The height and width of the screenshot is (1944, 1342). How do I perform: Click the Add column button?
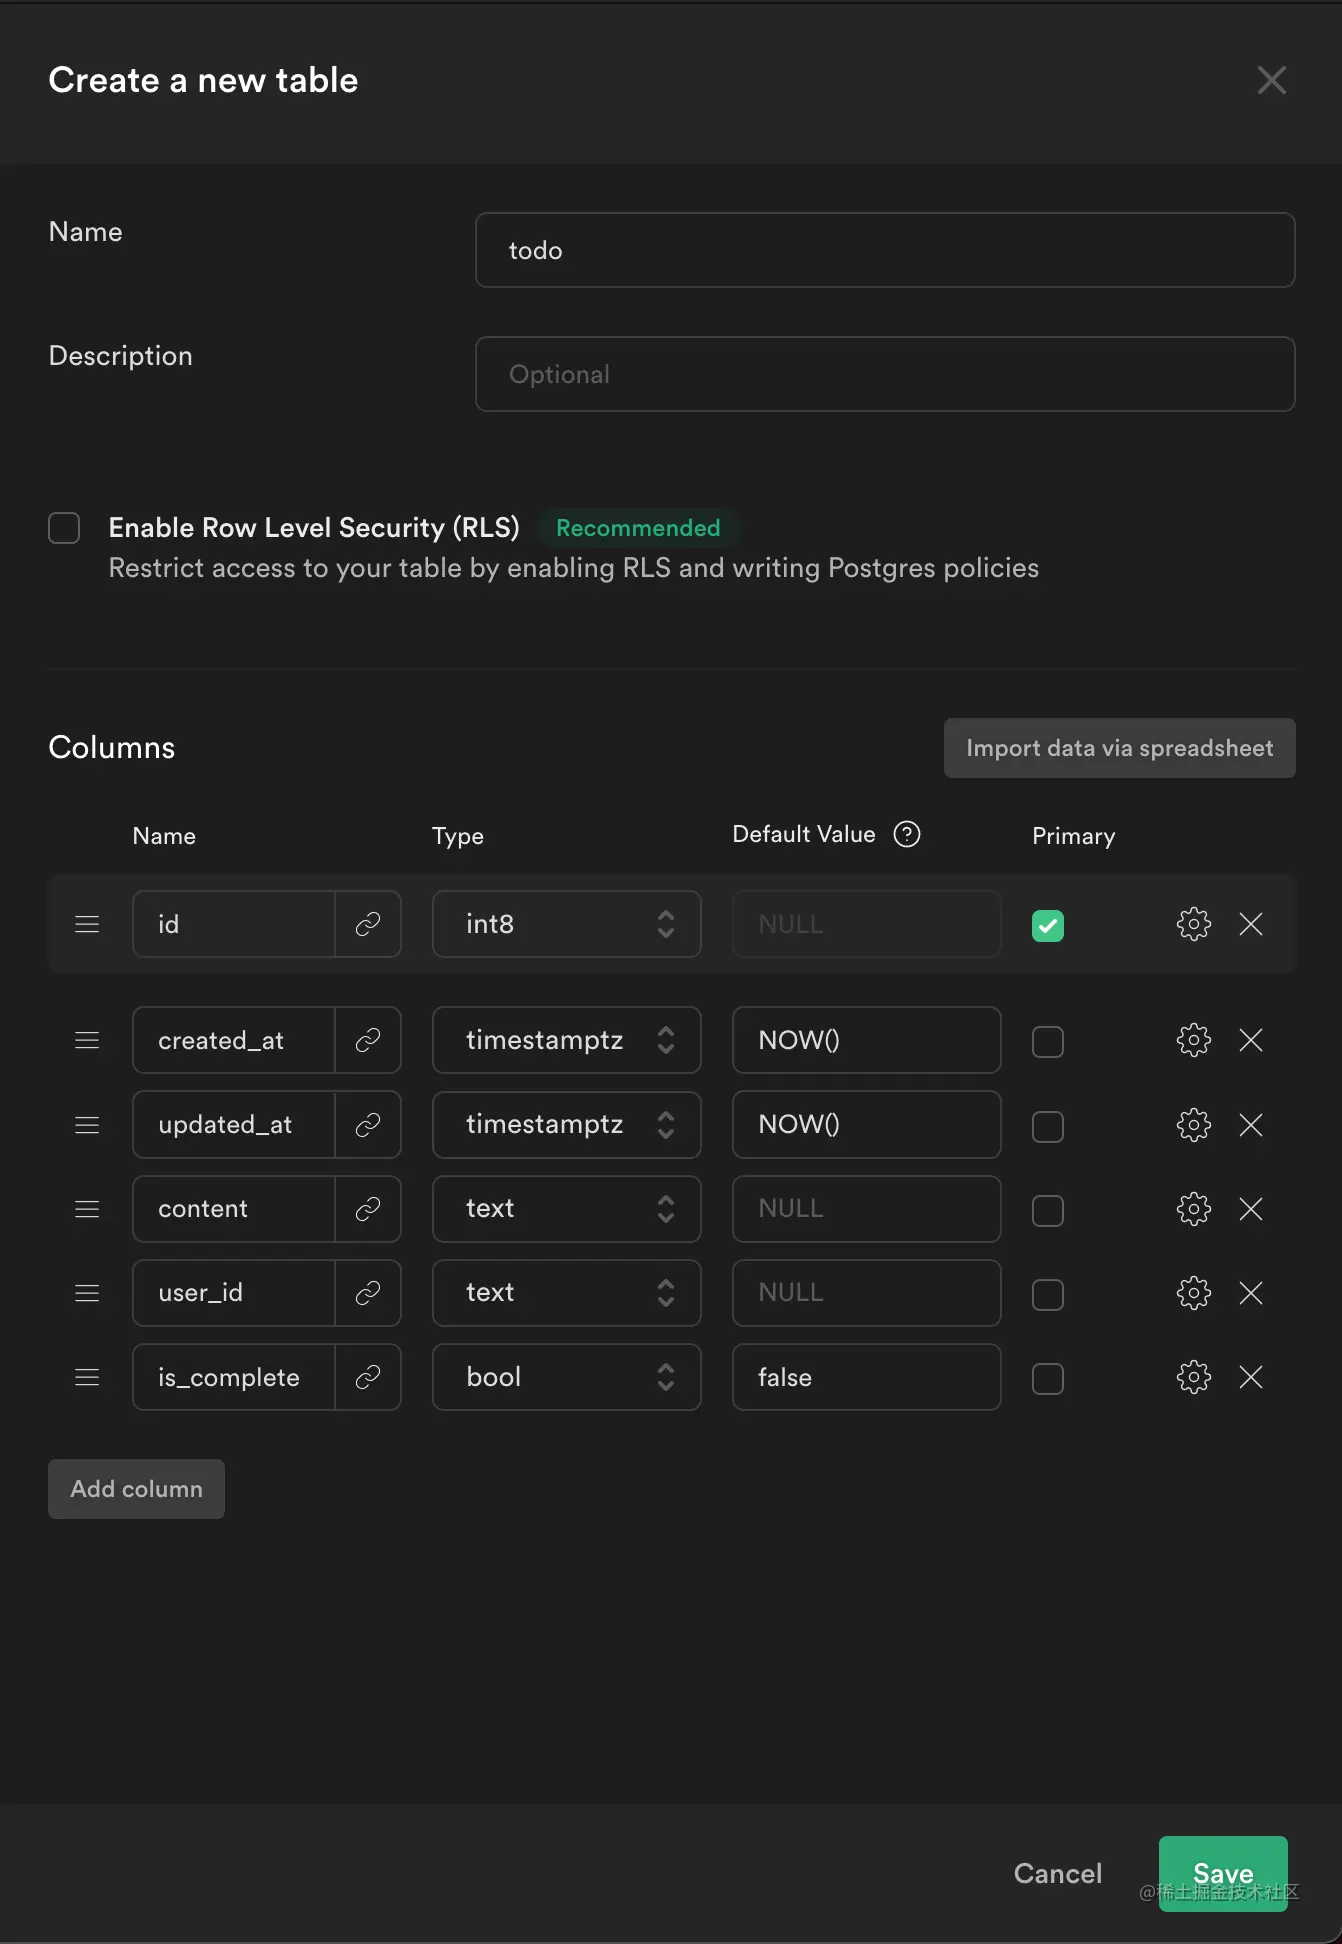tap(137, 1489)
